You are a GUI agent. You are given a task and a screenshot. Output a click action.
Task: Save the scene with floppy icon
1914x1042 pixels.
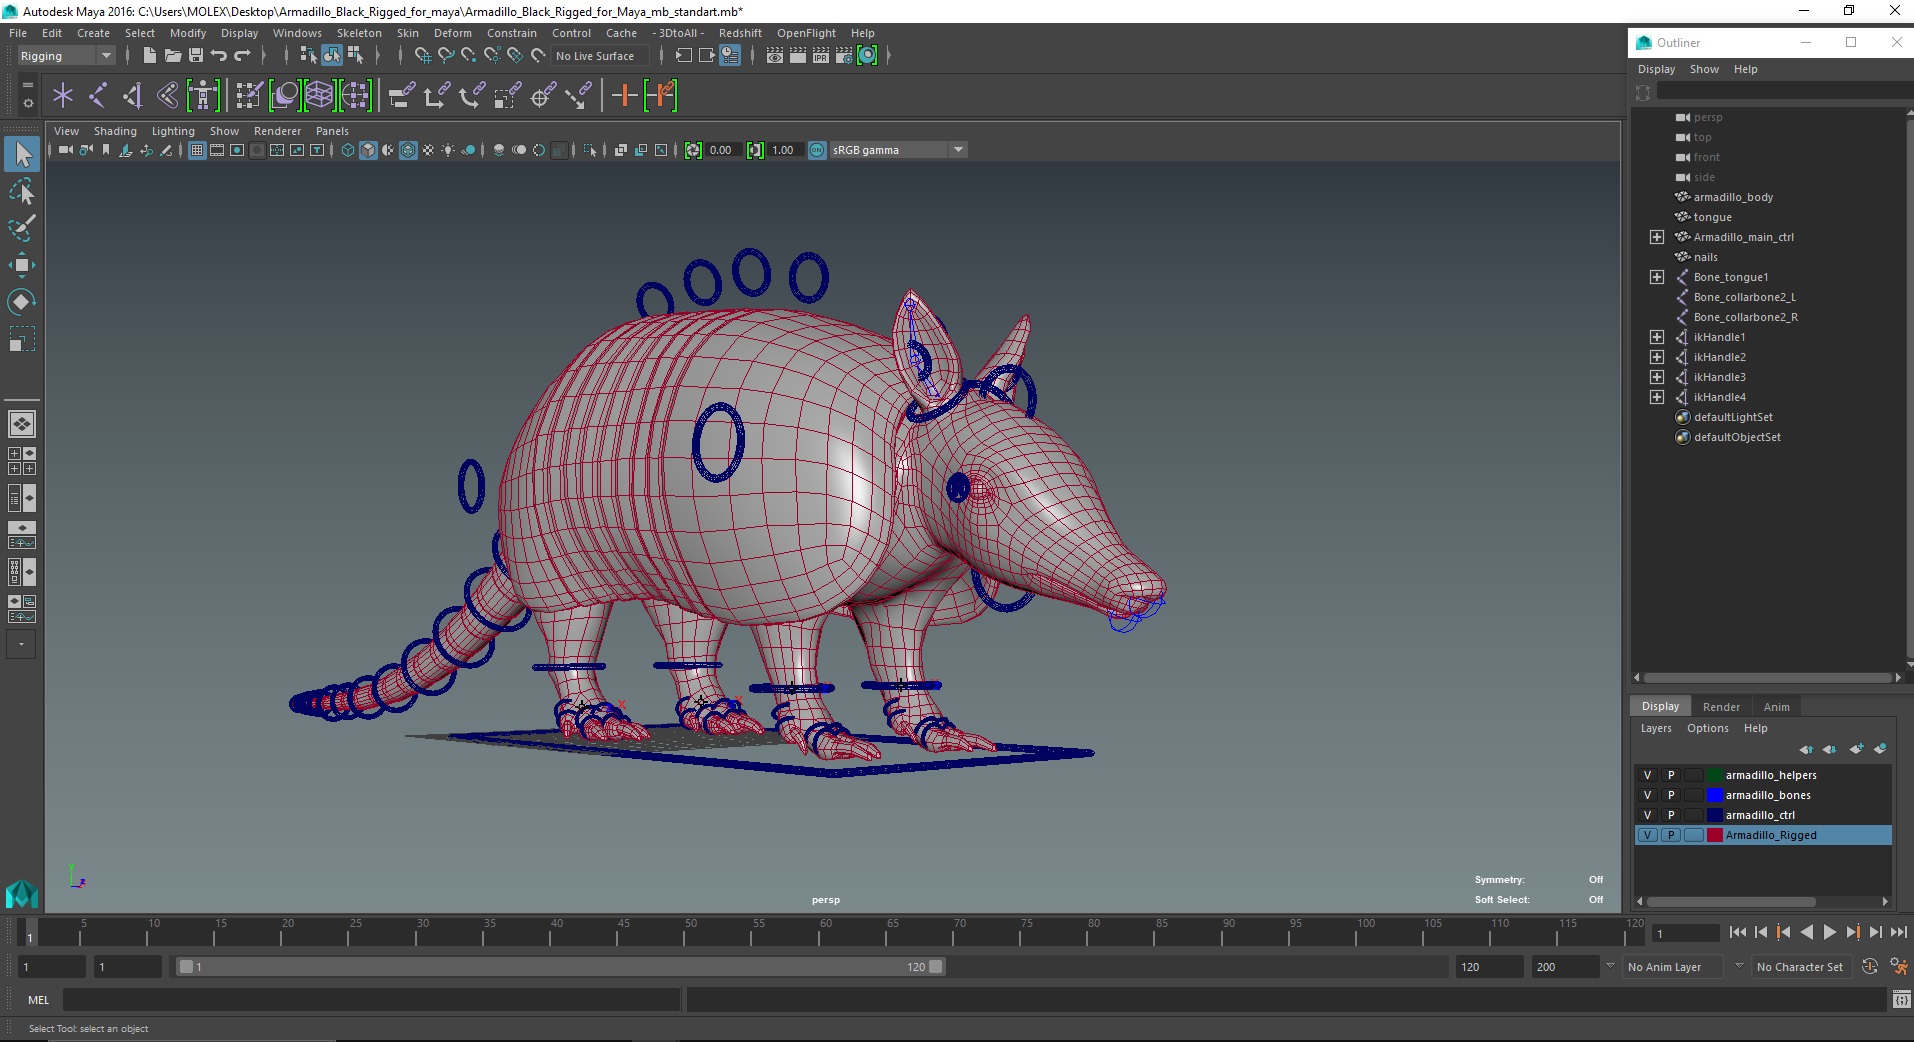pyautogui.click(x=196, y=56)
